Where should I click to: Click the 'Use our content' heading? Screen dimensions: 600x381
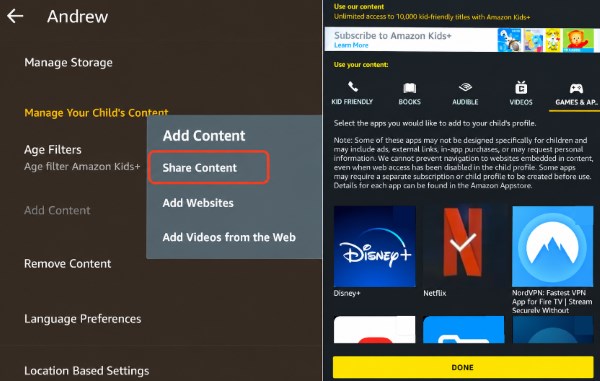tap(359, 7)
